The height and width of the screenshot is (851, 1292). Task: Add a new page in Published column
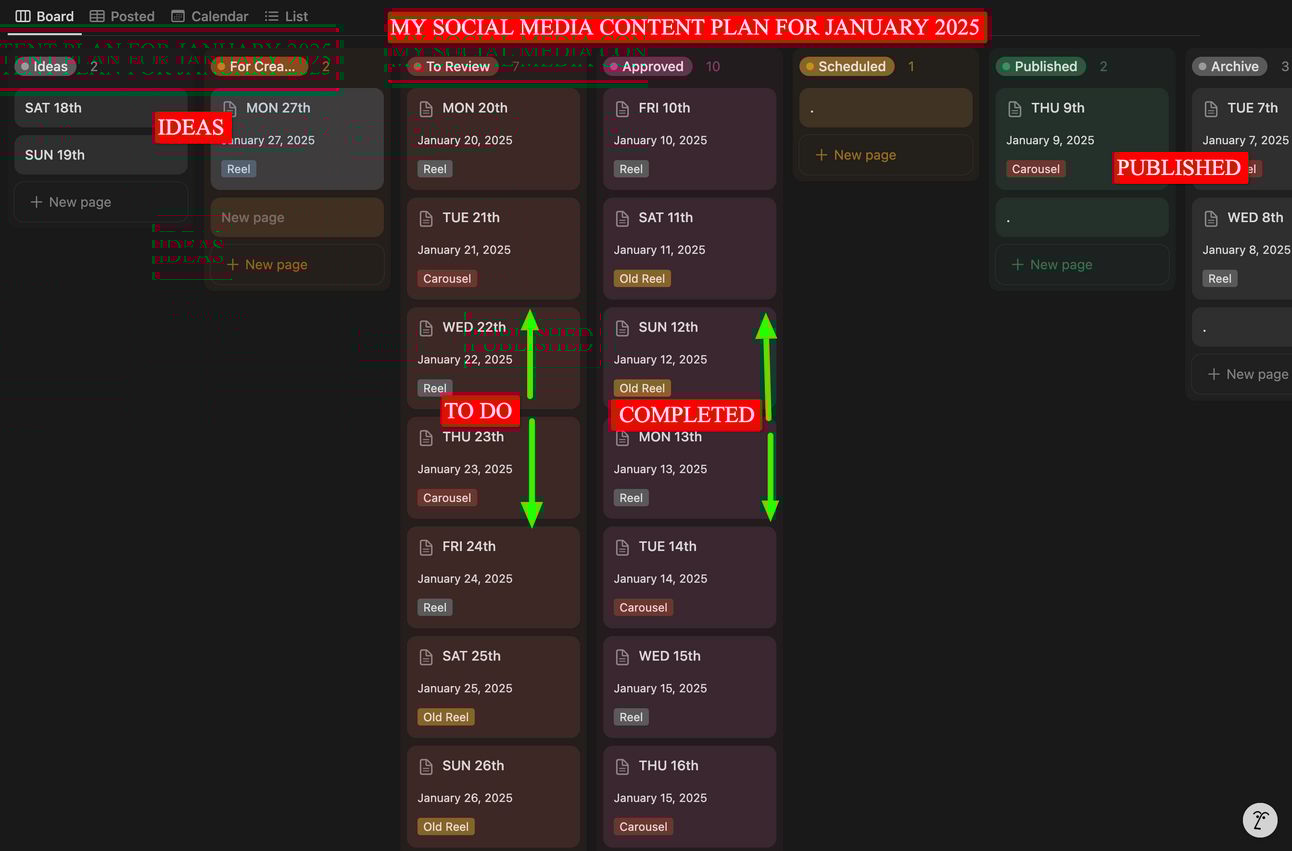click(x=1082, y=265)
